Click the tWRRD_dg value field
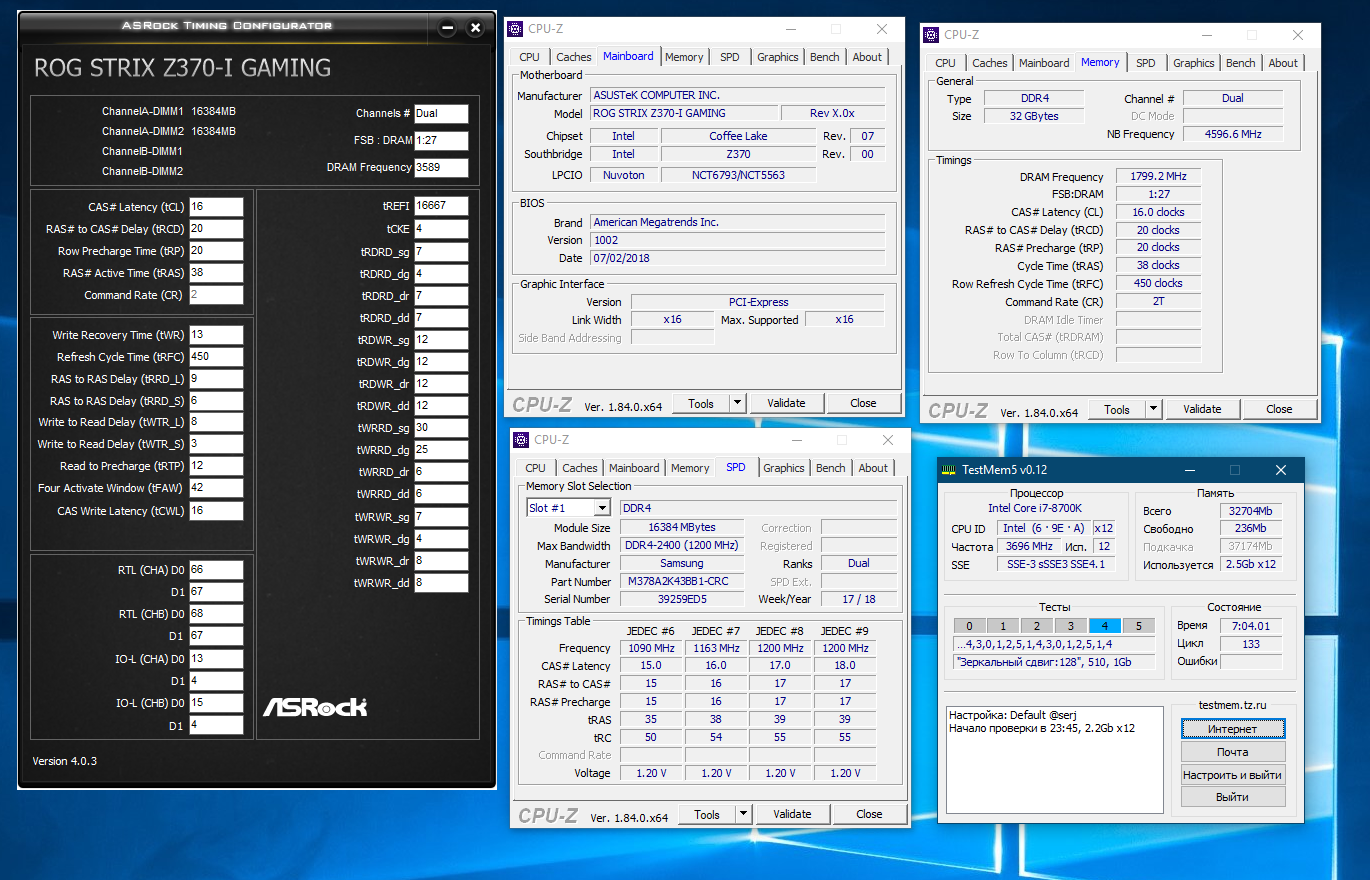 coord(441,450)
